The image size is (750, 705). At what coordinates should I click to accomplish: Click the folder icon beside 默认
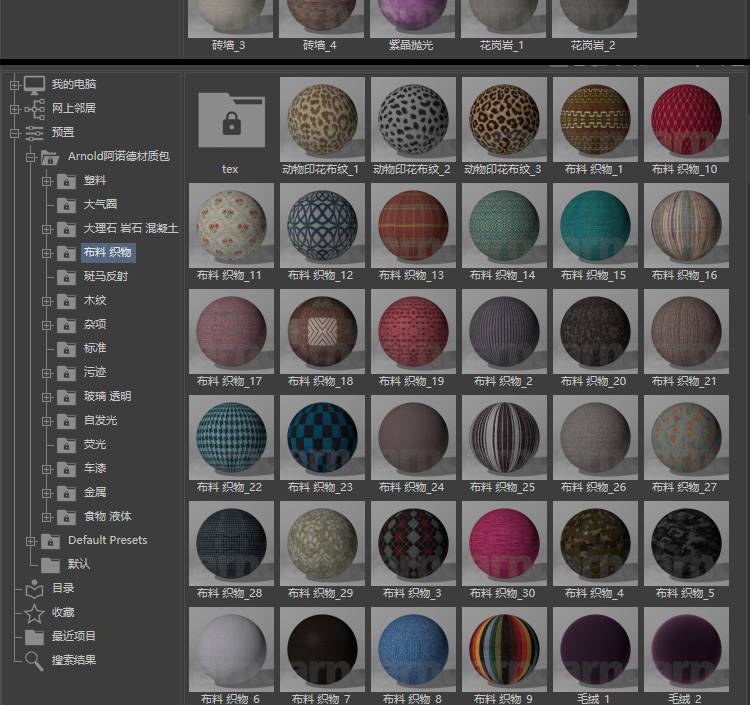point(50,565)
